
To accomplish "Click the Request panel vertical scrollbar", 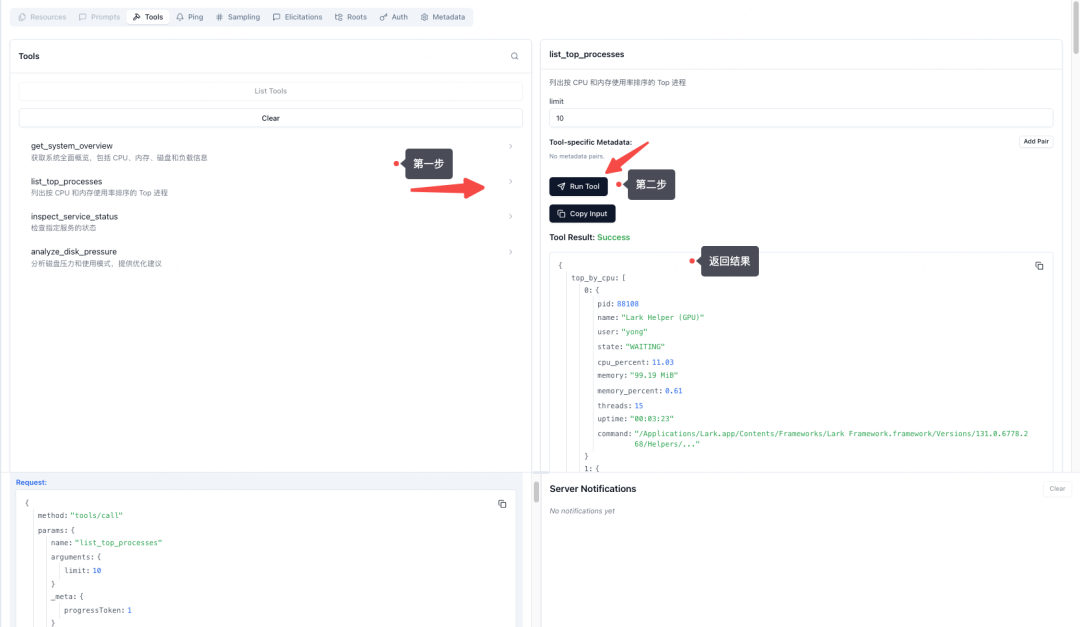I will 536,492.
